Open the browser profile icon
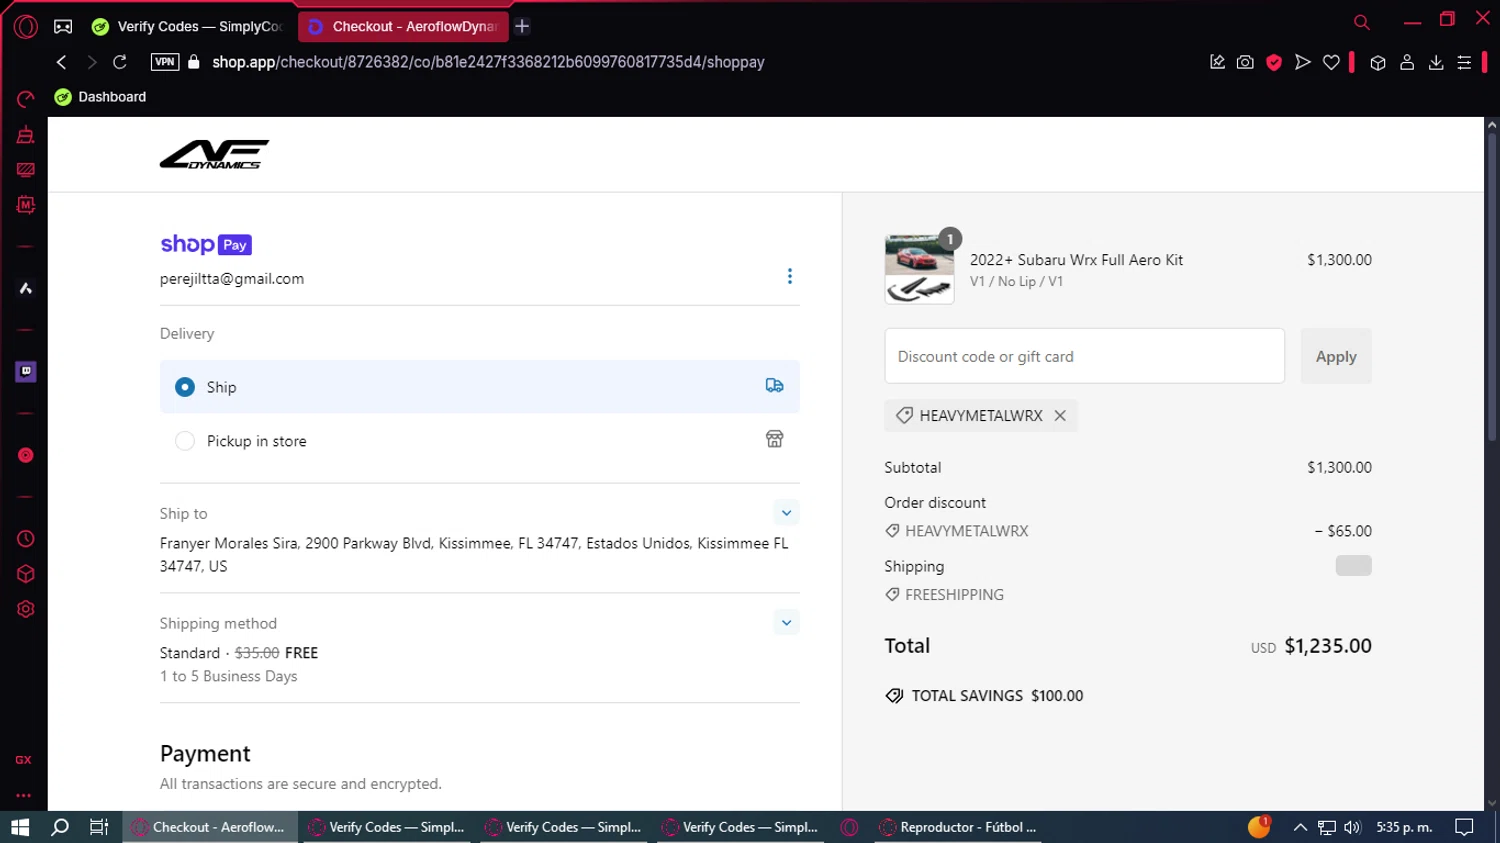This screenshot has height=843, width=1500. pos(1407,62)
